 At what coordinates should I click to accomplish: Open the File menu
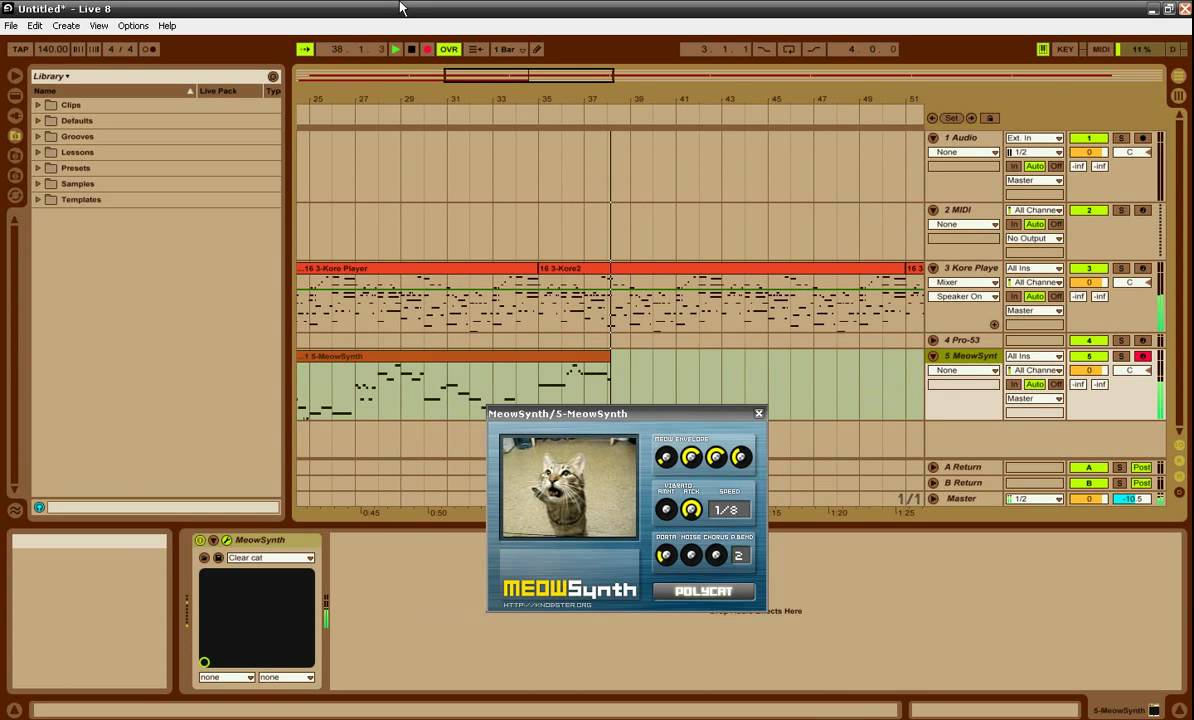click(x=11, y=26)
